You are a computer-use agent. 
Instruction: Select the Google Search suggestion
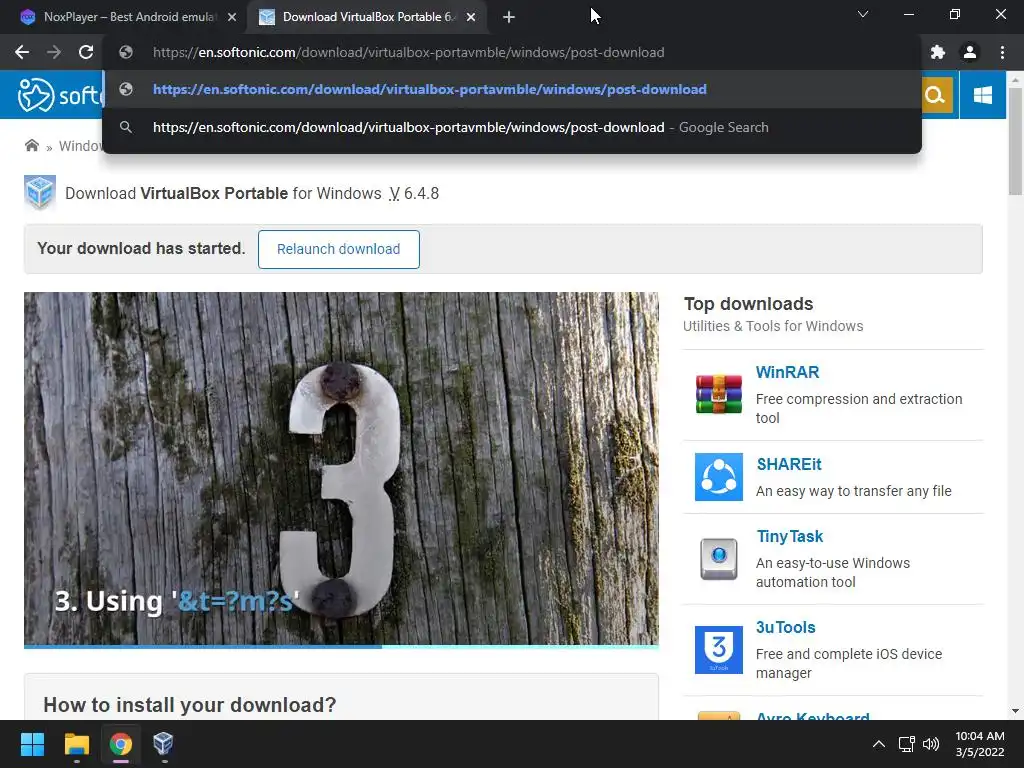click(512, 127)
